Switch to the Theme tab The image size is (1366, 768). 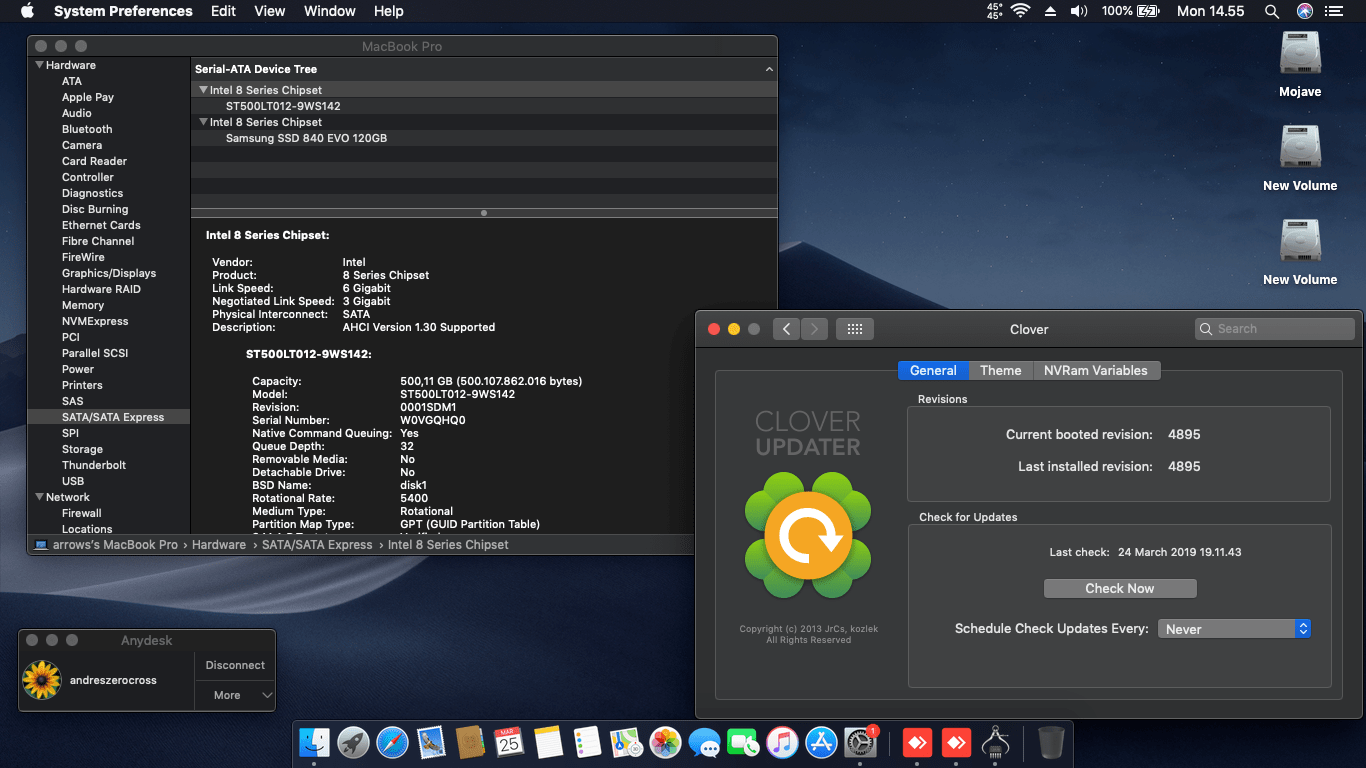1000,370
